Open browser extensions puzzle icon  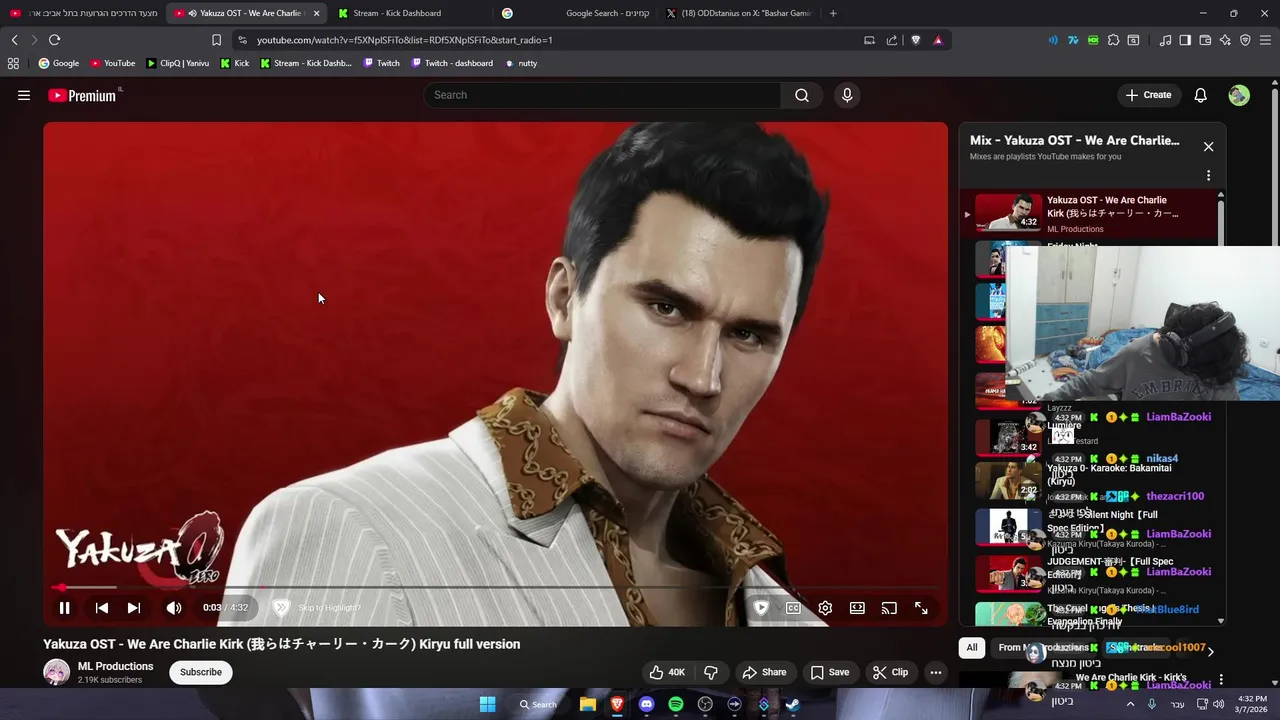coord(1113,40)
